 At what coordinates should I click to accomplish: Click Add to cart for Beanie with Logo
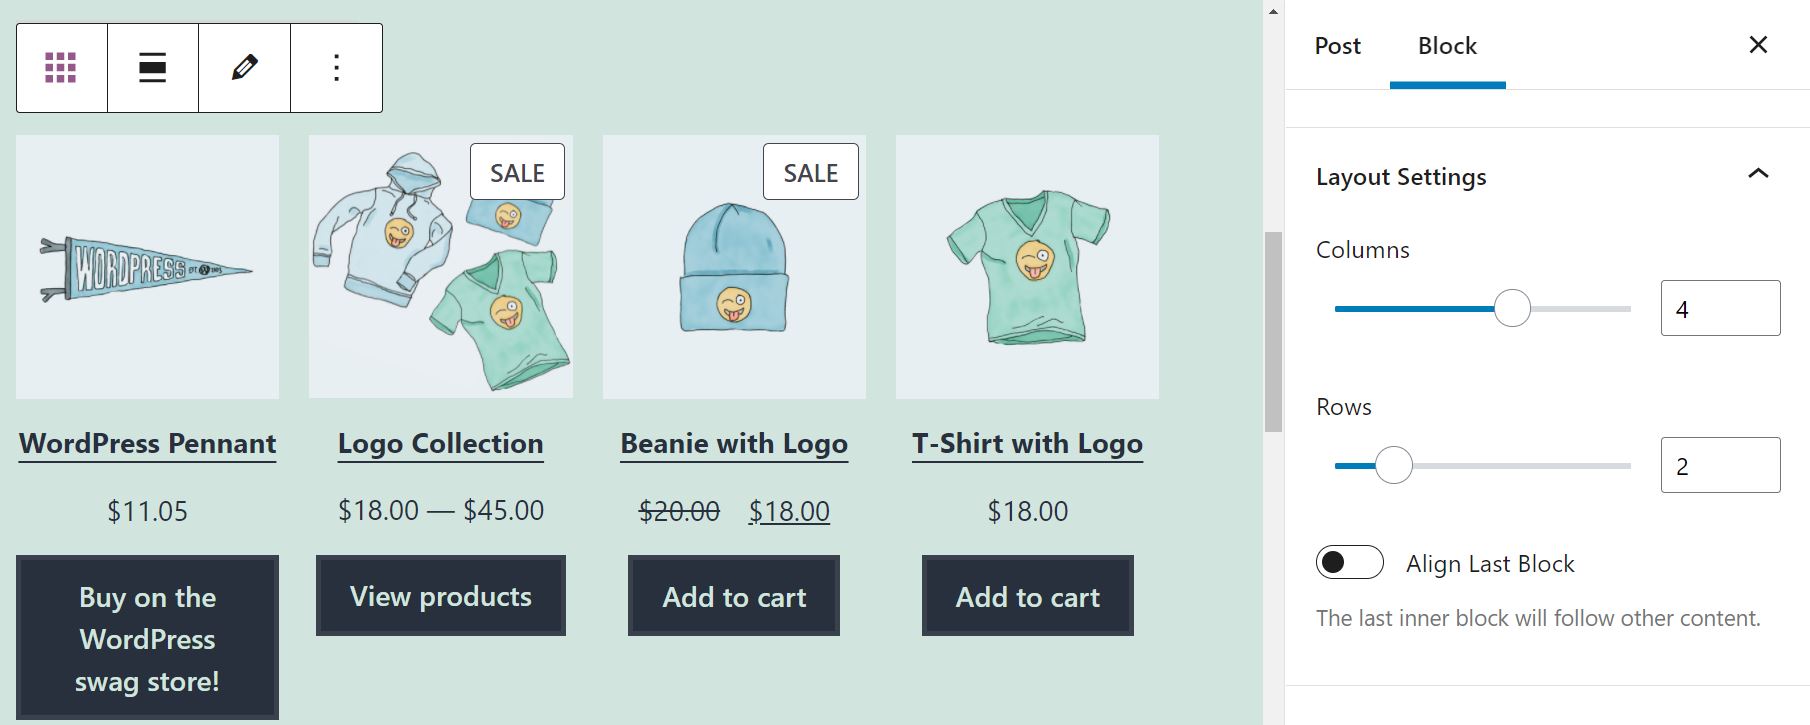[734, 597]
